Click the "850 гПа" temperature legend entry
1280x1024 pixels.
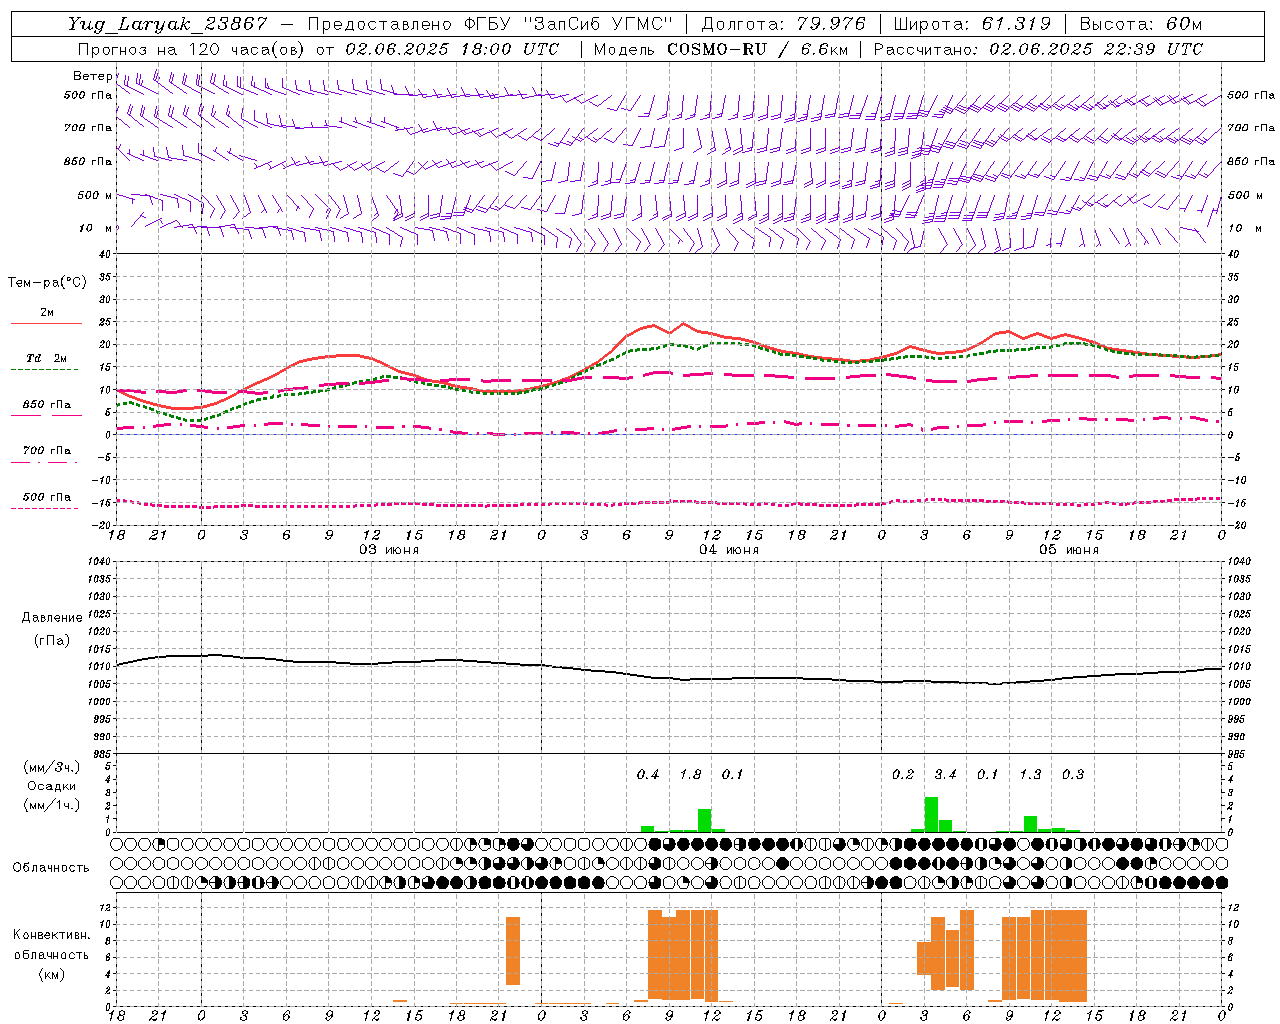[47, 405]
